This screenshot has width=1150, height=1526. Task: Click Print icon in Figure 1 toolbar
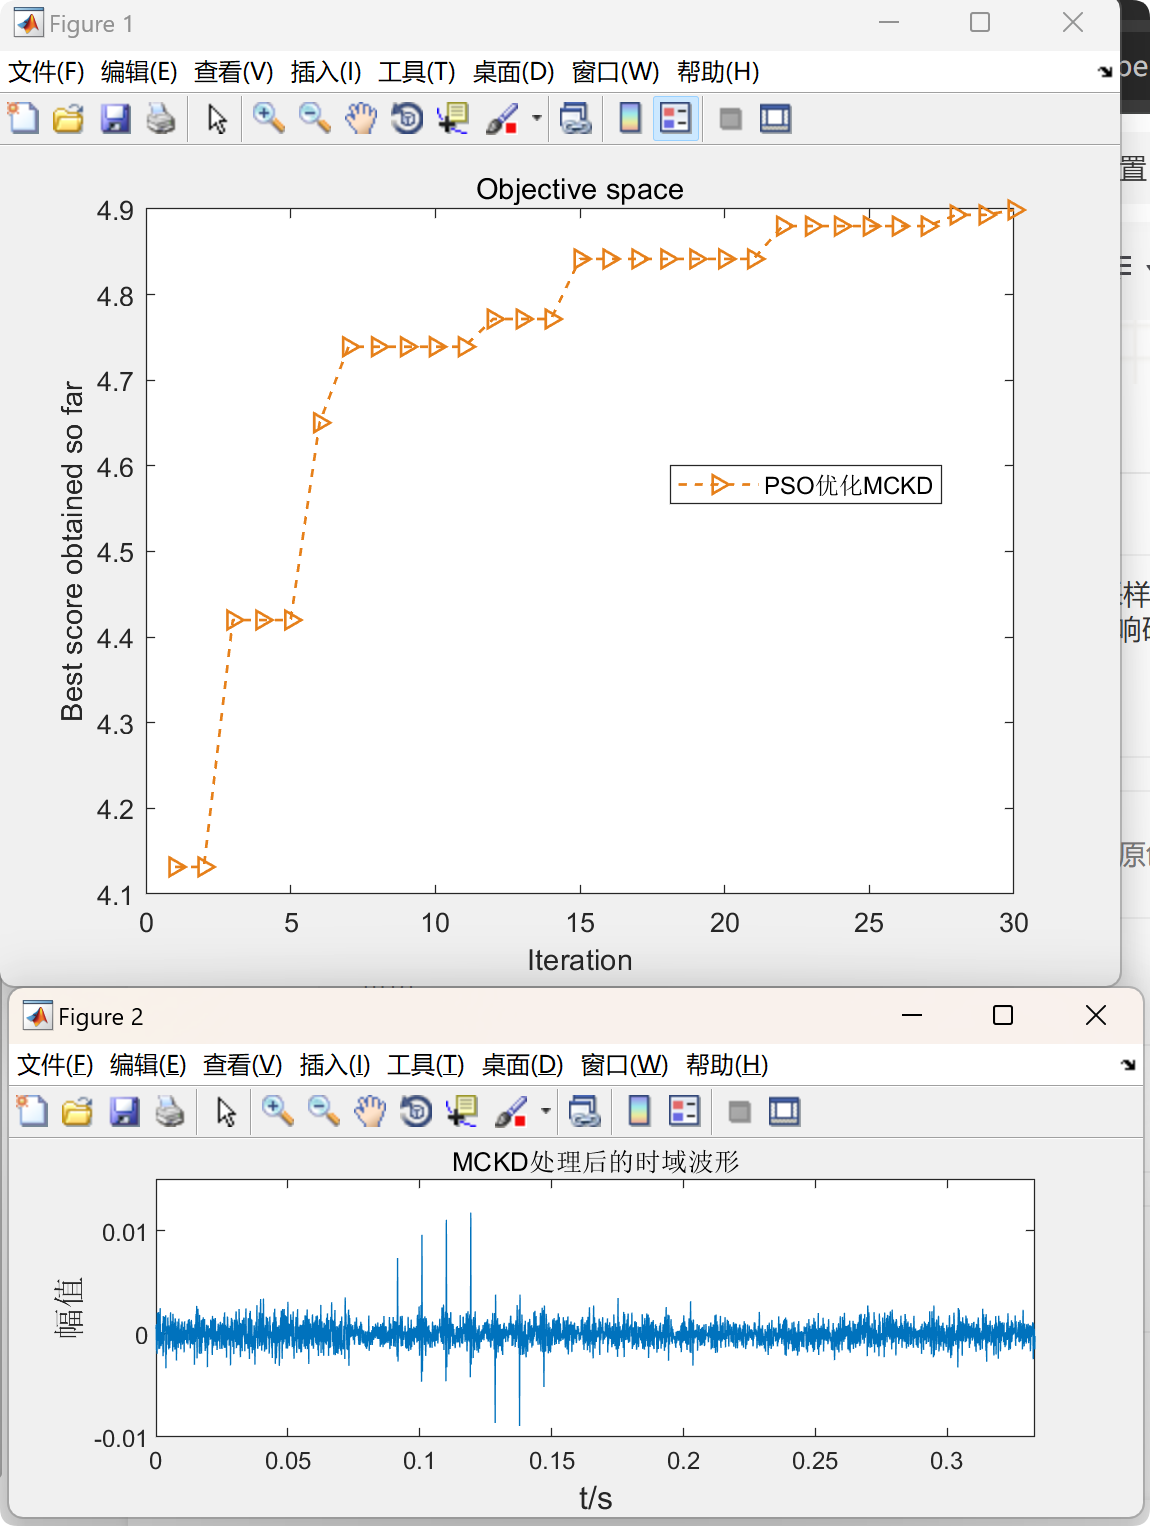point(161,118)
